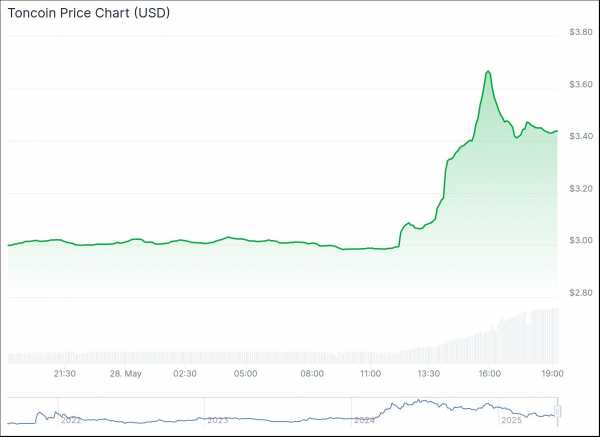Screen dimensions: 600x437
Task: Click the 16:00 time axis label
Action: [x=490, y=373]
